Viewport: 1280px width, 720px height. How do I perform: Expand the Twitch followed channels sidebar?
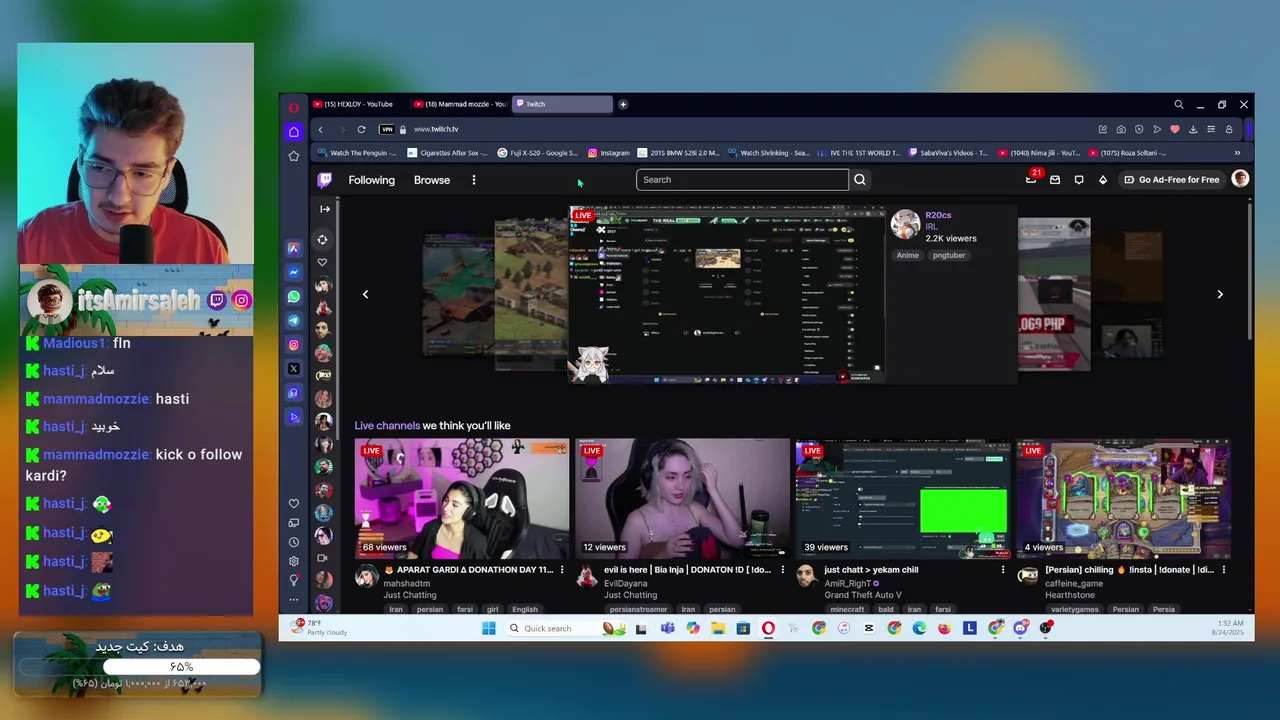click(x=324, y=209)
